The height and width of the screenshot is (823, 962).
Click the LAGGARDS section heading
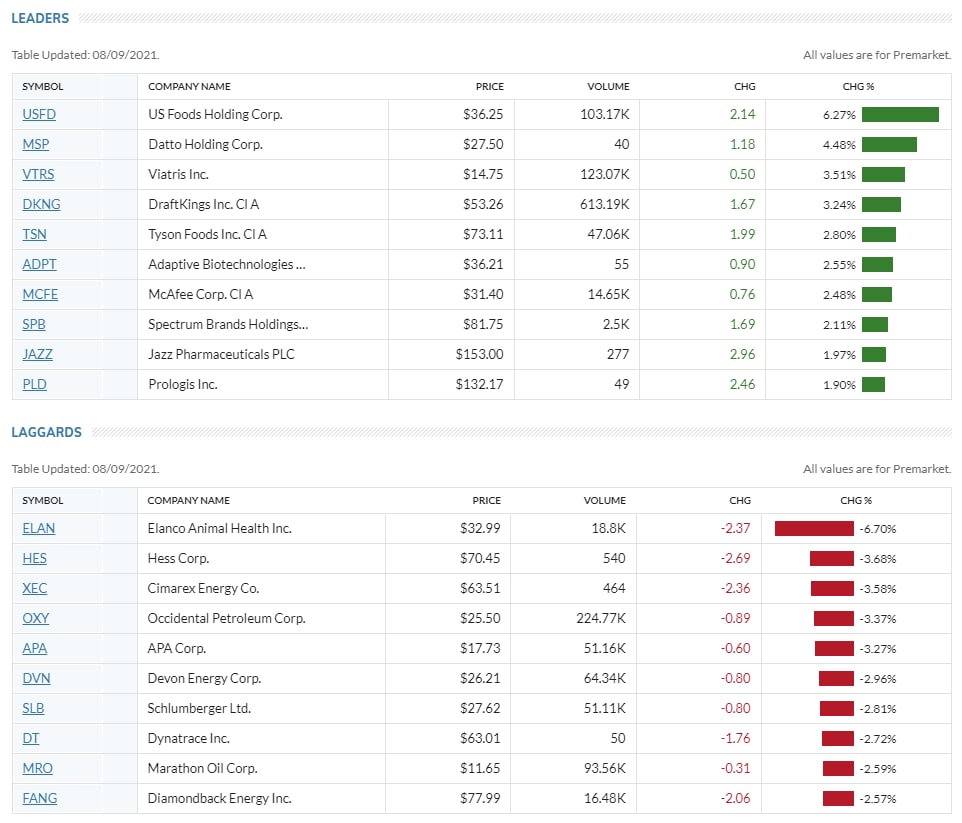[x=47, y=433]
